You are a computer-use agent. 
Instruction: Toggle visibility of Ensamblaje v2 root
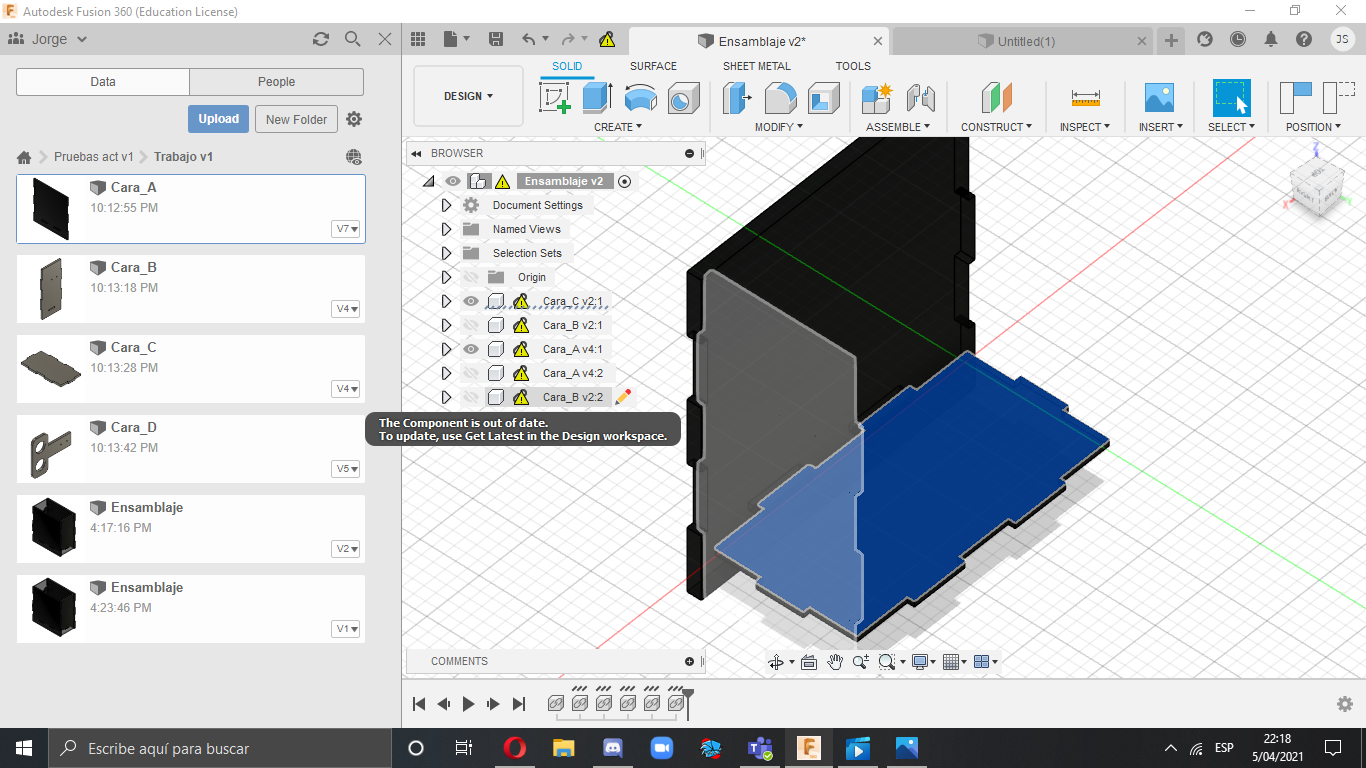pyautogui.click(x=453, y=181)
